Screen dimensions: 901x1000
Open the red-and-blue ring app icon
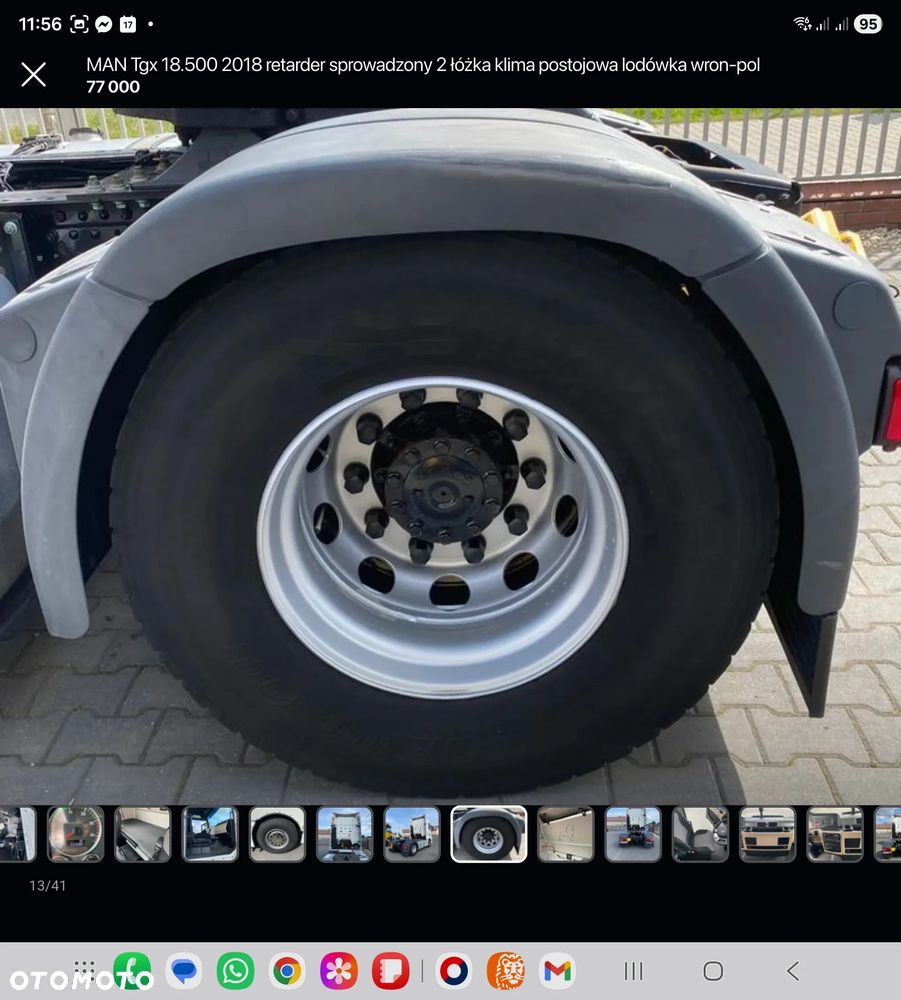[x=454, y=971]
